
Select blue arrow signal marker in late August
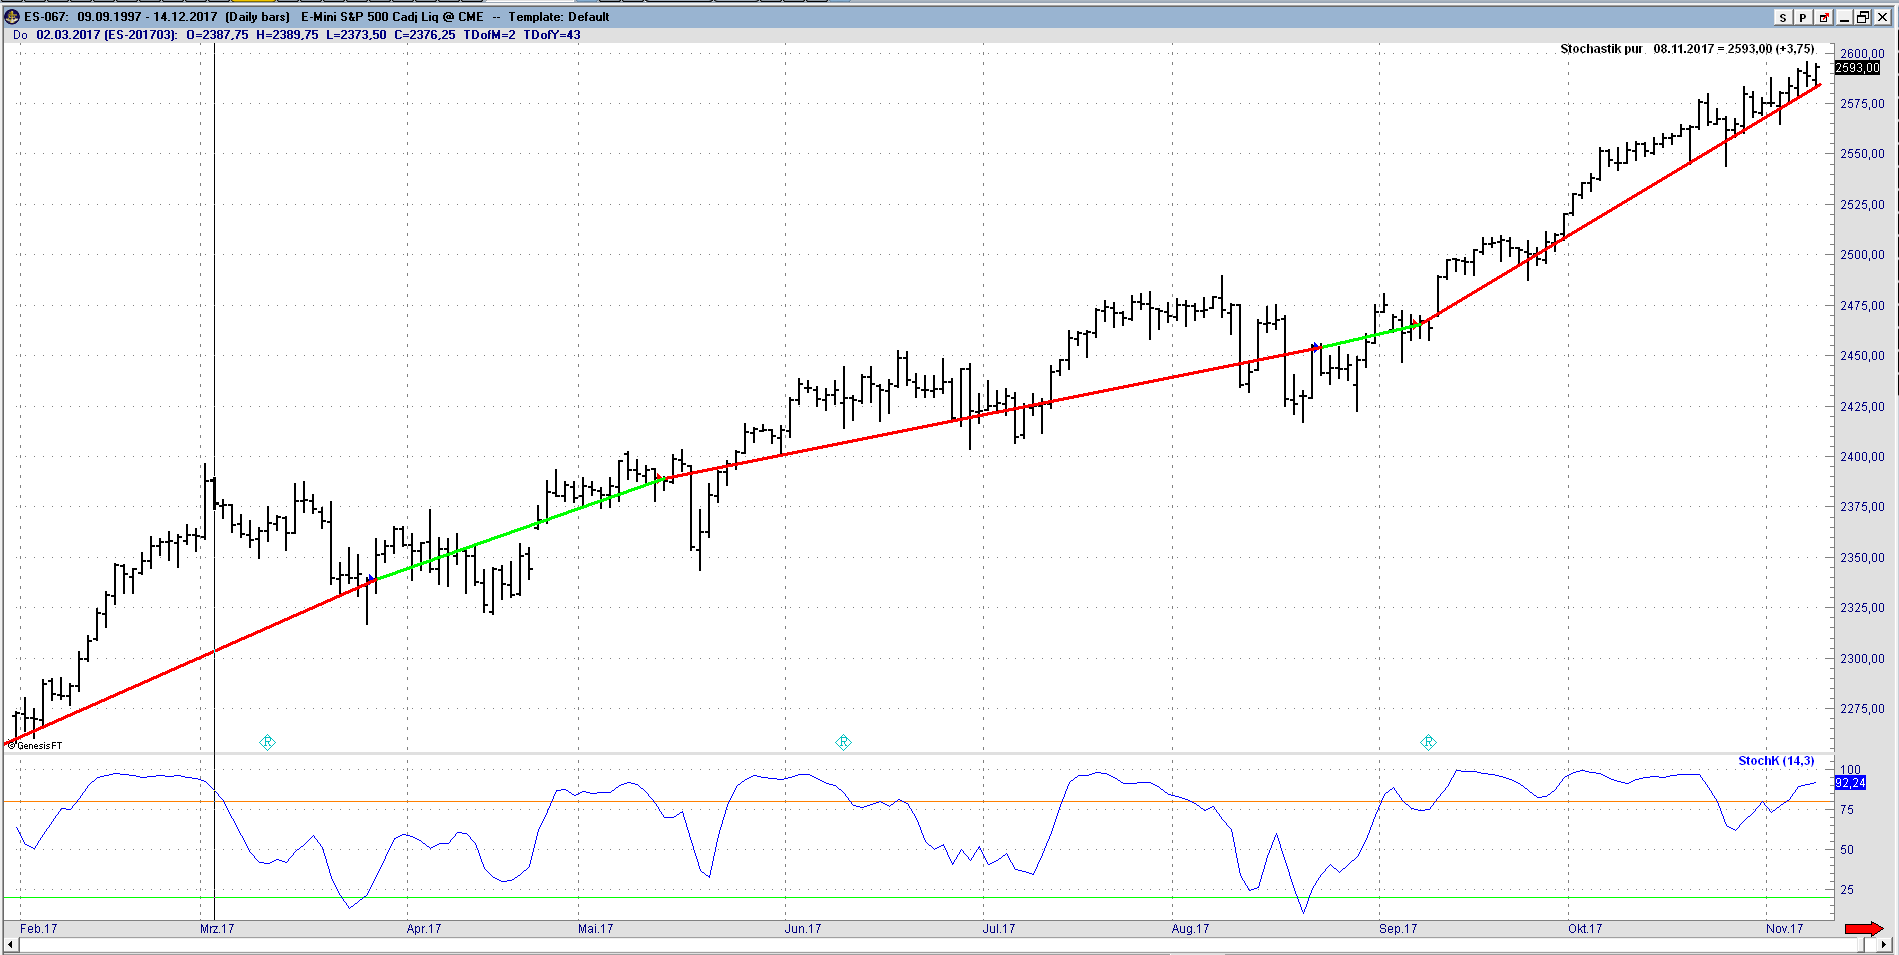pyautogui.click(x=1316, y=348)
